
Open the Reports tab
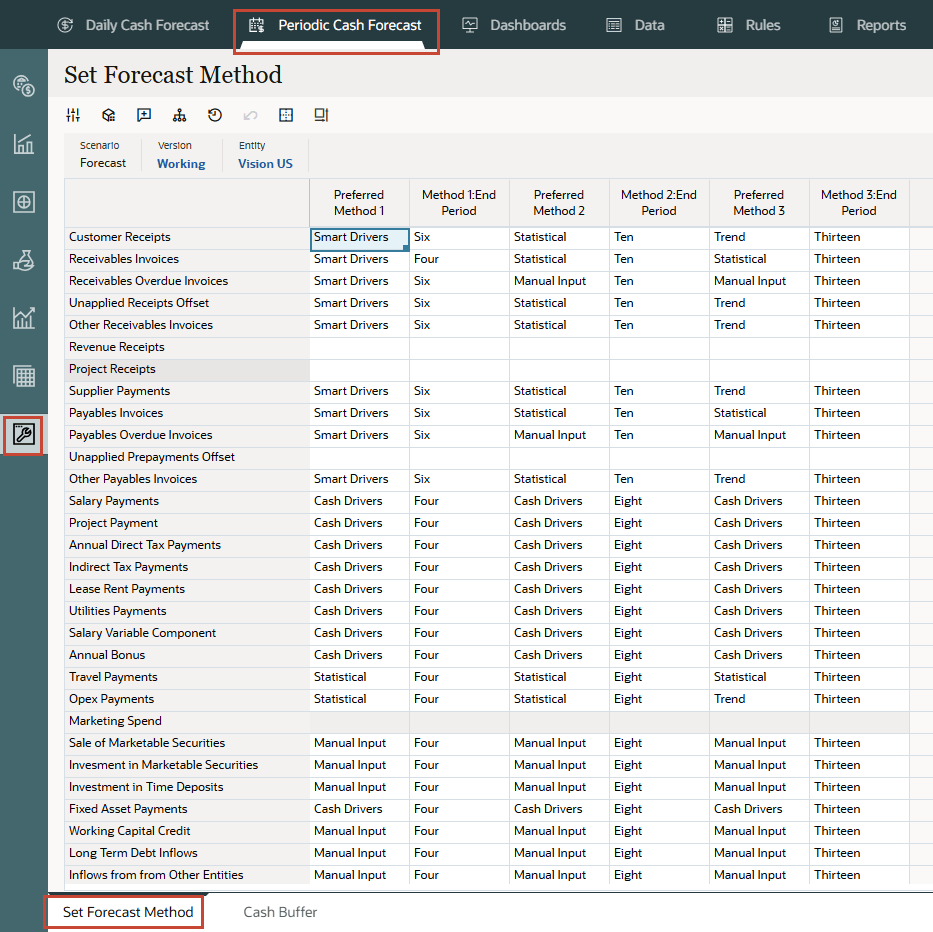pyautogui.click(x=867, y=25)
